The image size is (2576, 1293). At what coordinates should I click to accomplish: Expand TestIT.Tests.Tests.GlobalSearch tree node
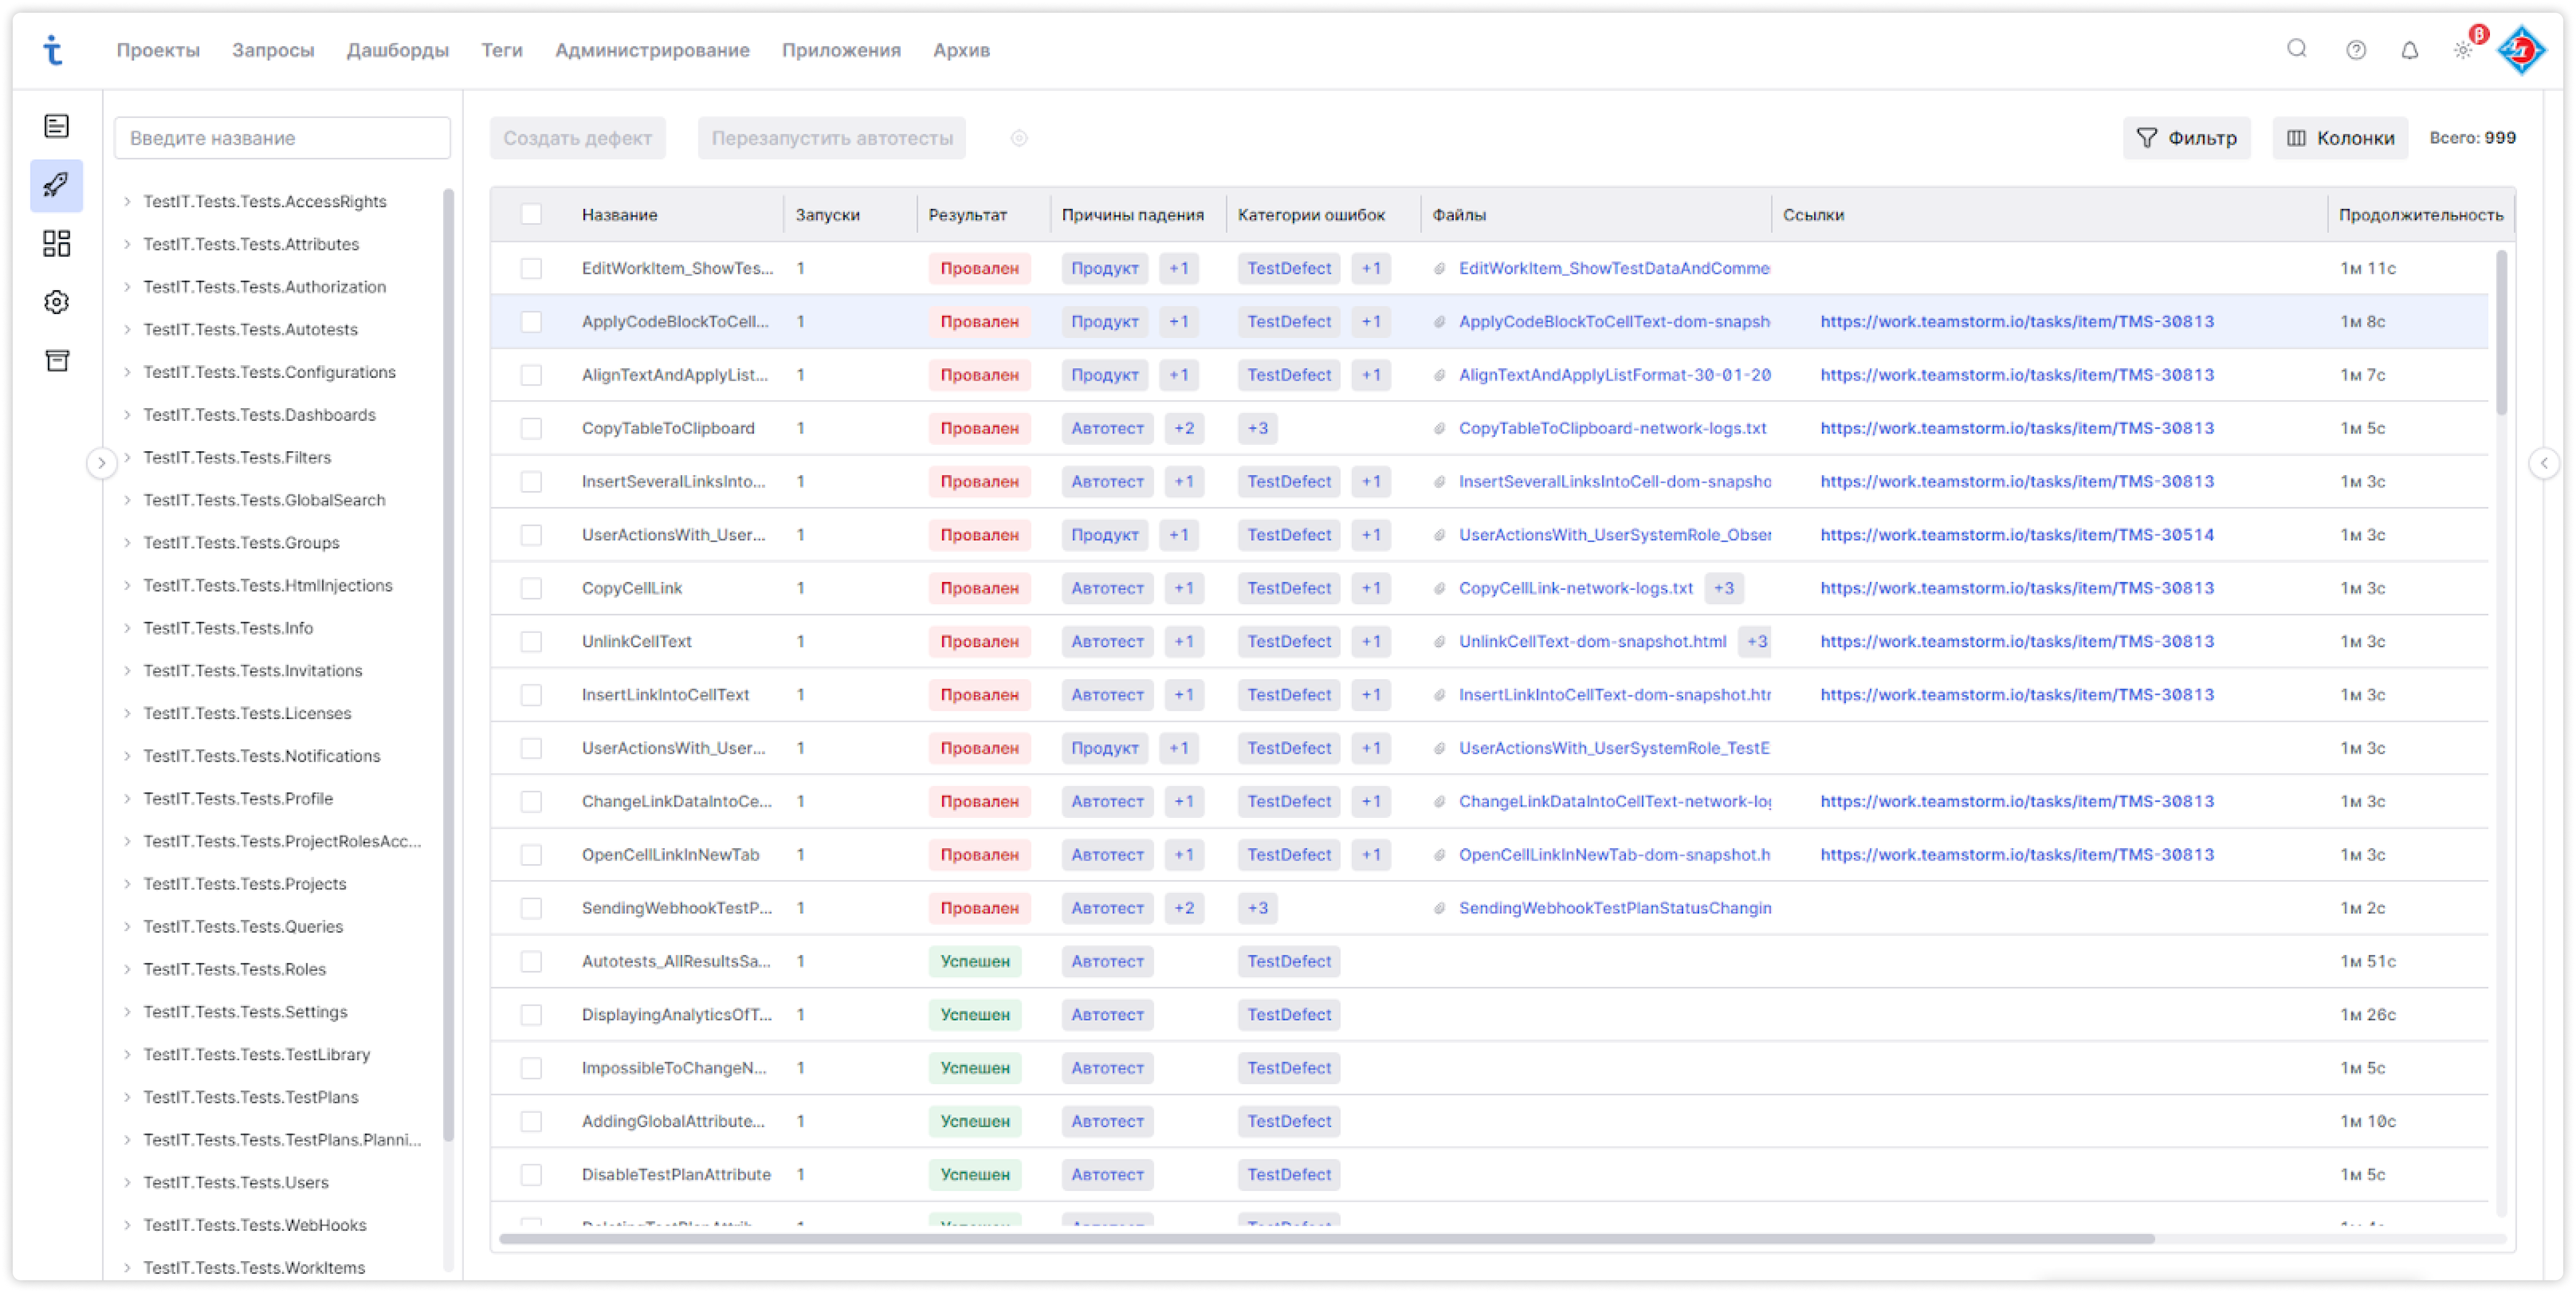coord(127,500)
